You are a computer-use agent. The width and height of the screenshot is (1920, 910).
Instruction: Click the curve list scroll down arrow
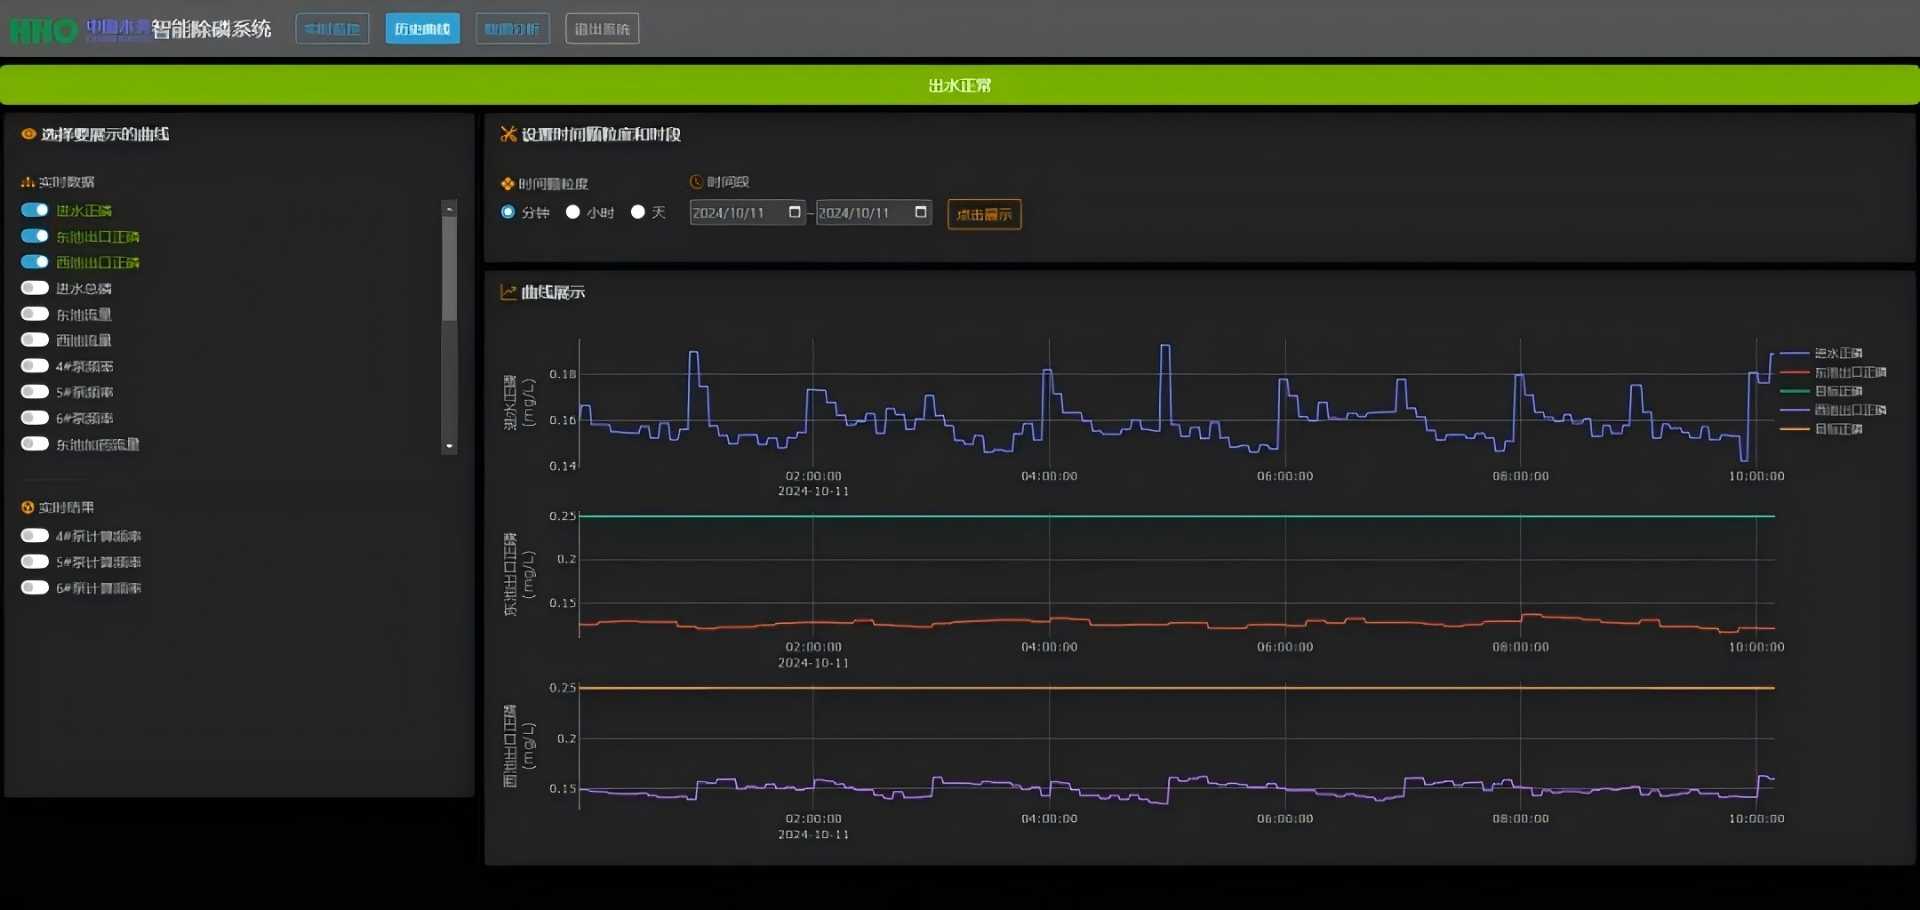[x=449, y=446]
